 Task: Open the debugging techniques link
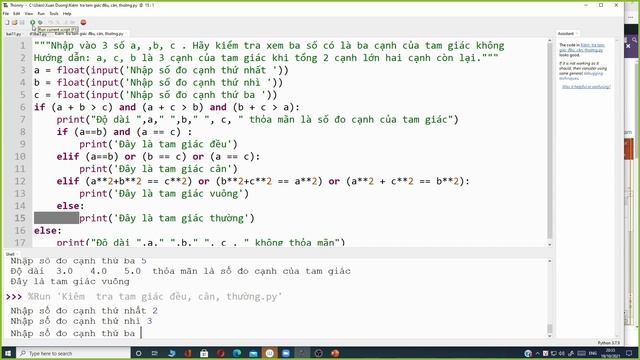pos(580,76)
